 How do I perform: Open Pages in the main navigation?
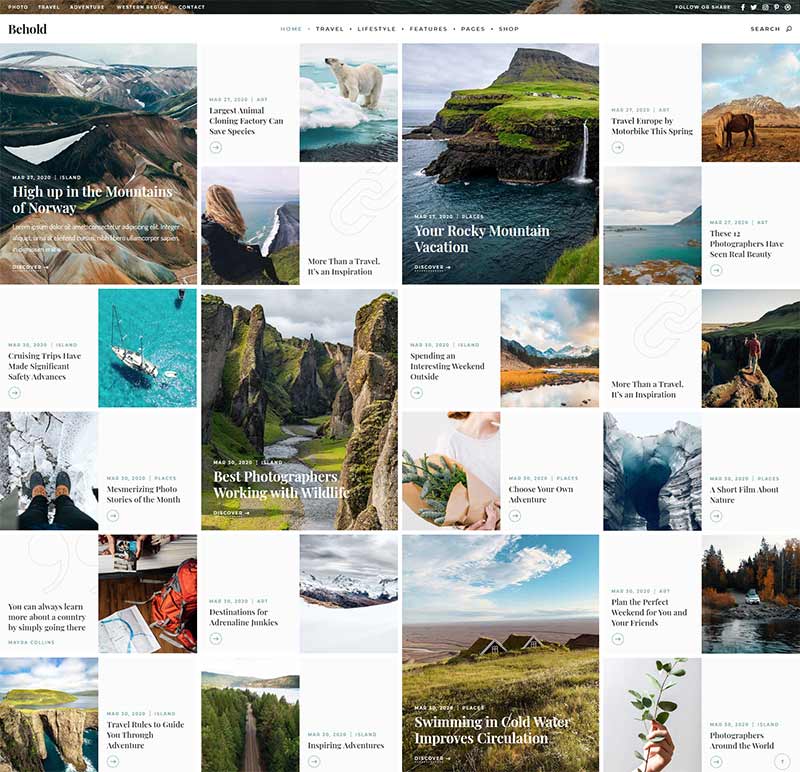pos(473,29)
